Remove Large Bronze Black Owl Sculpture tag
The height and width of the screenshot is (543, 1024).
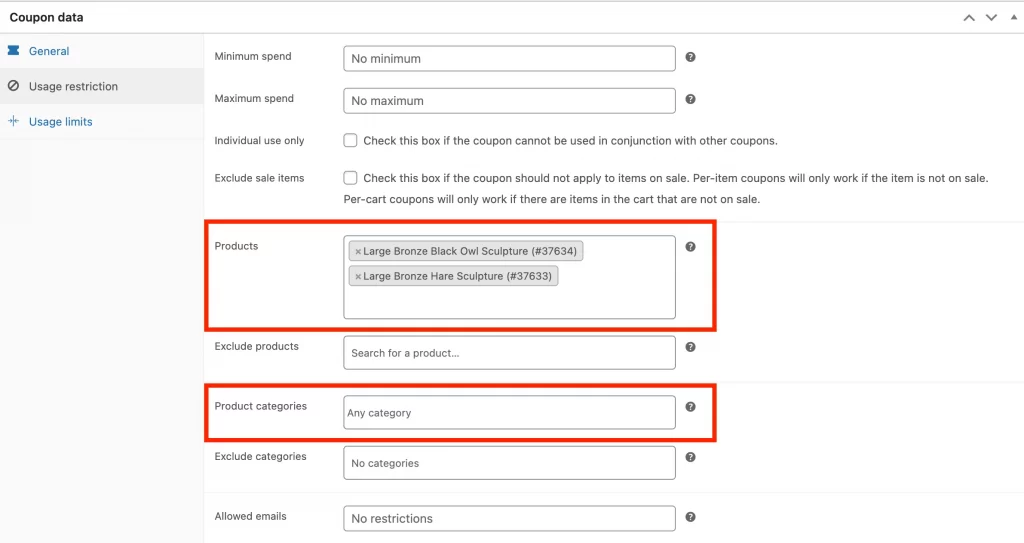tap(358, 252)
